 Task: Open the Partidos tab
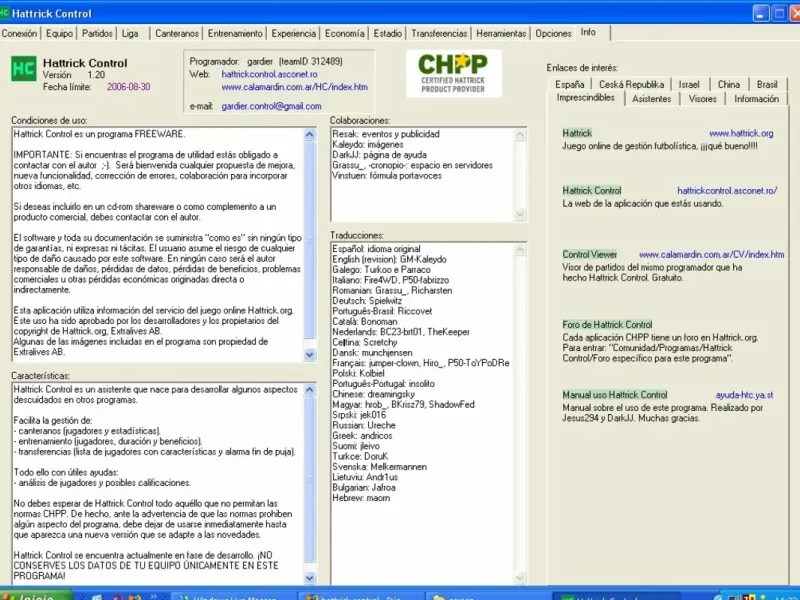[x=97, y=34]
